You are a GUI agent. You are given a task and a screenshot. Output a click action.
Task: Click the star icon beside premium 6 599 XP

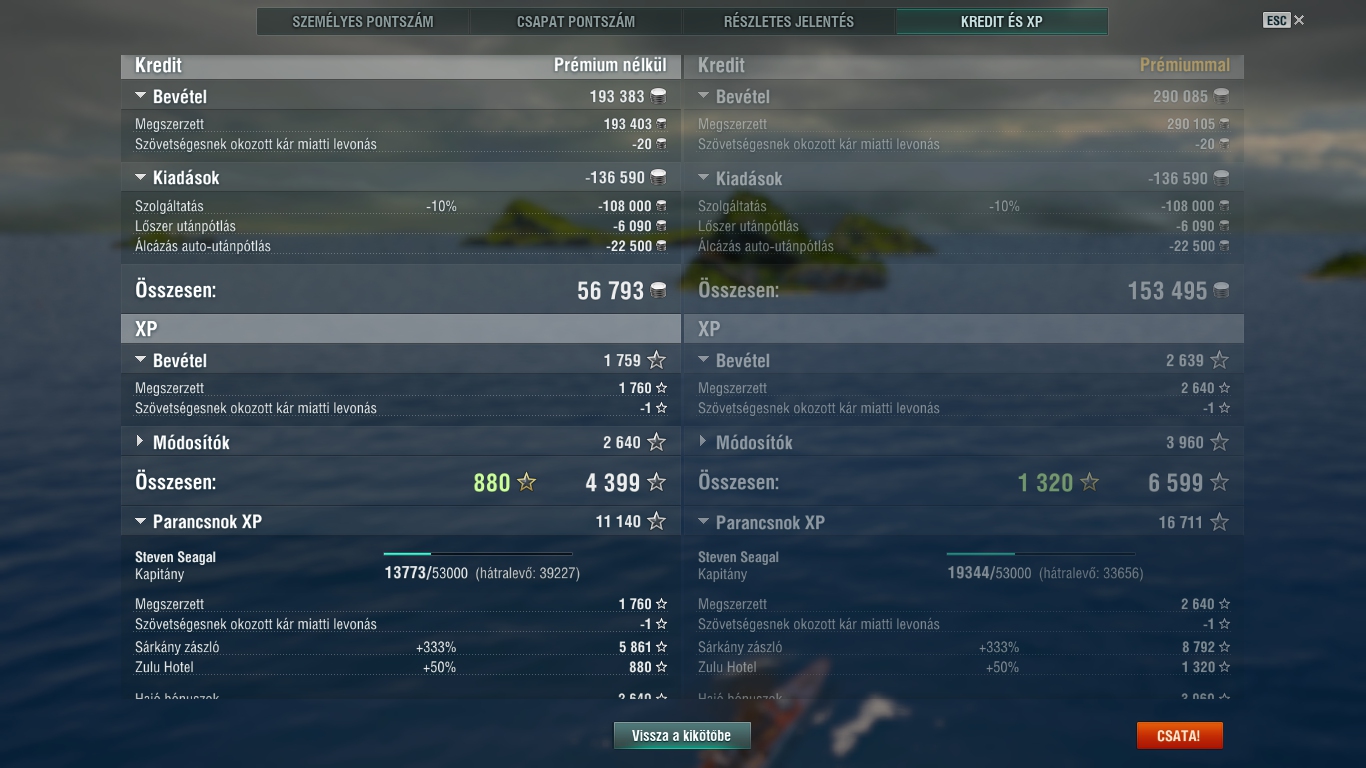[1219, 482]
